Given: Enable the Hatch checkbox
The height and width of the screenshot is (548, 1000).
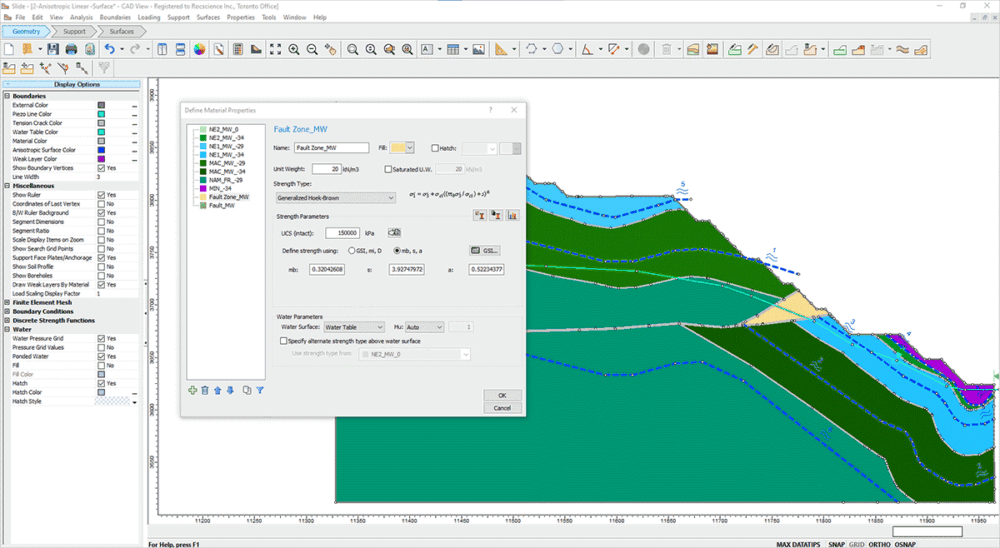Looking at the screenshot, I should pyautogui.click(x=435, y=148).
